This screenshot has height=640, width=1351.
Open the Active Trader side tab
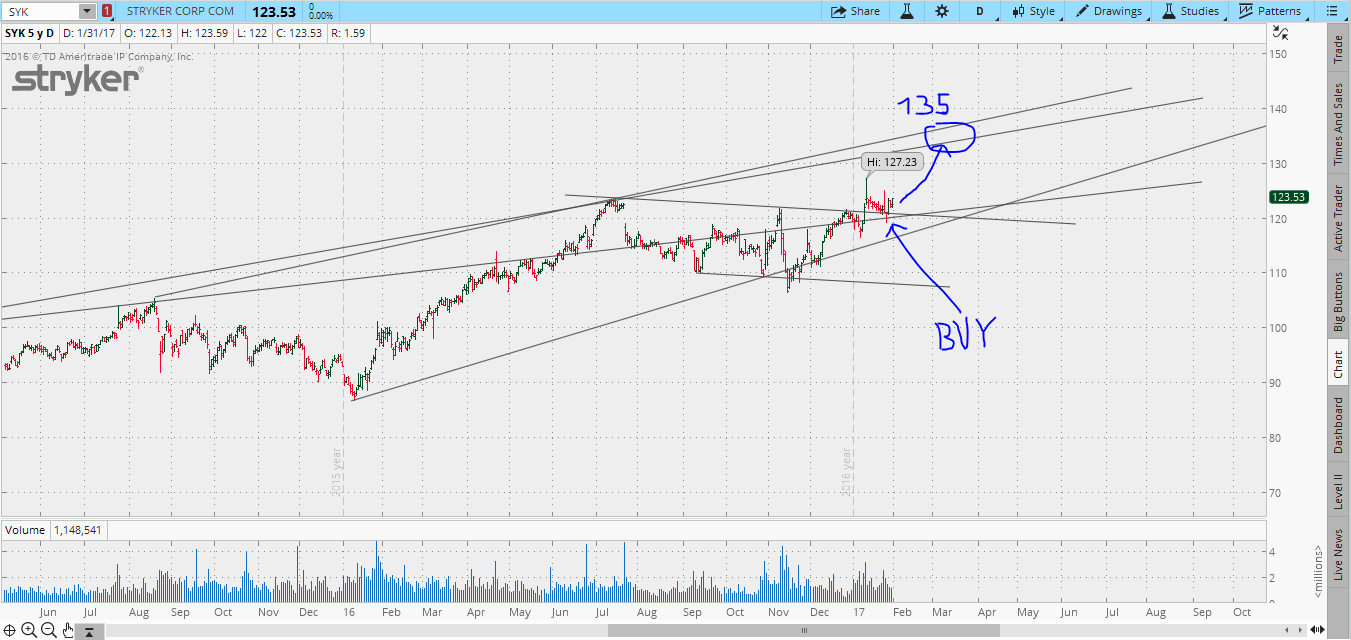click(x=1338, y=219)
